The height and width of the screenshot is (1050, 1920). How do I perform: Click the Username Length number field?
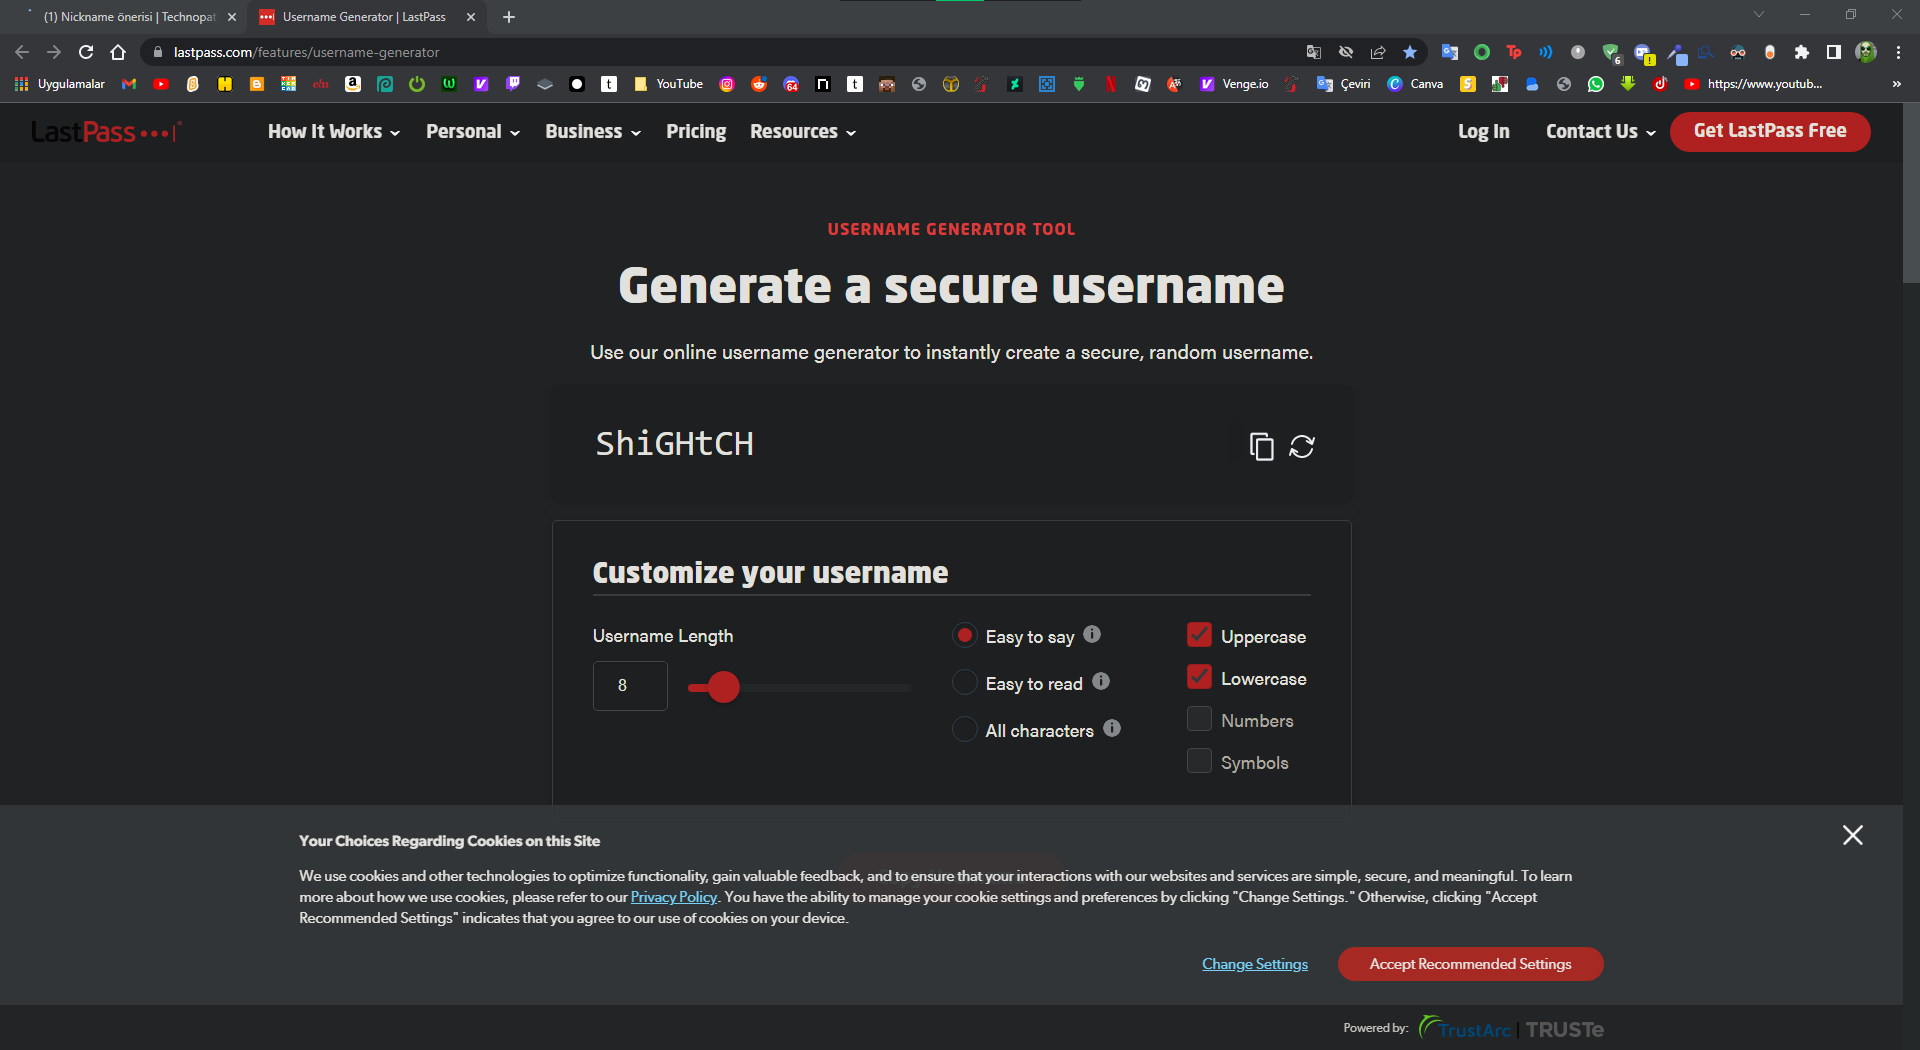coord(630,686)
